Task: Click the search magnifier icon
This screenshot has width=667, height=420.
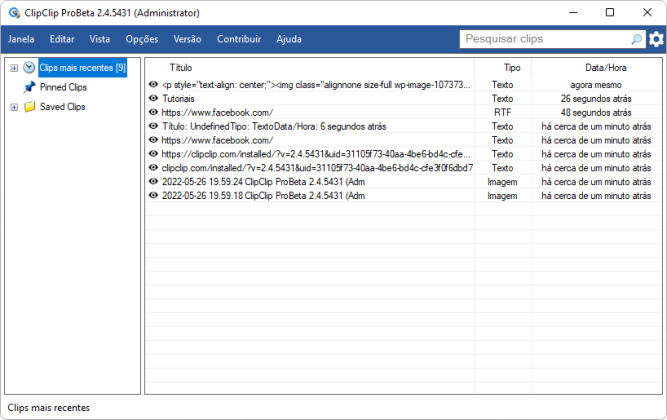Action: 636,39
